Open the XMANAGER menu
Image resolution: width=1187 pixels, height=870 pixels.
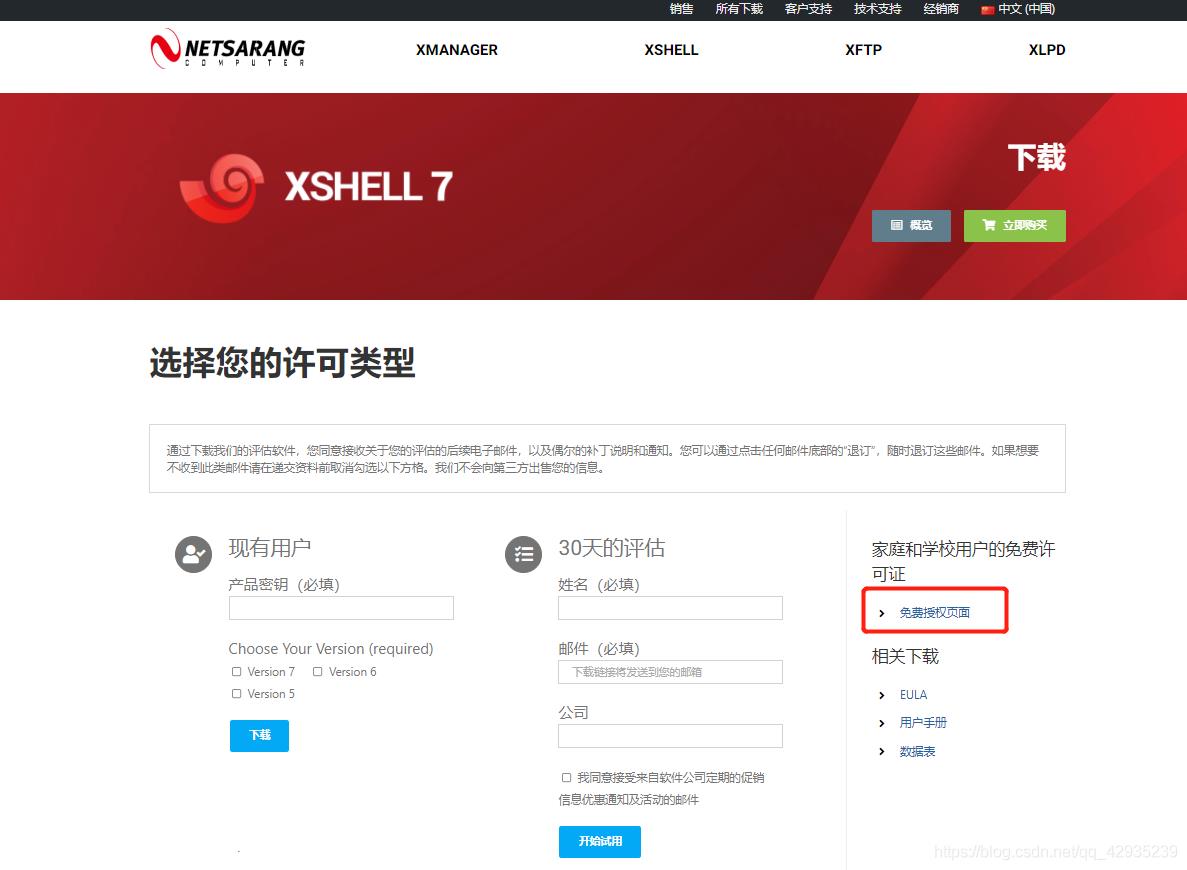tap(456, 50)
